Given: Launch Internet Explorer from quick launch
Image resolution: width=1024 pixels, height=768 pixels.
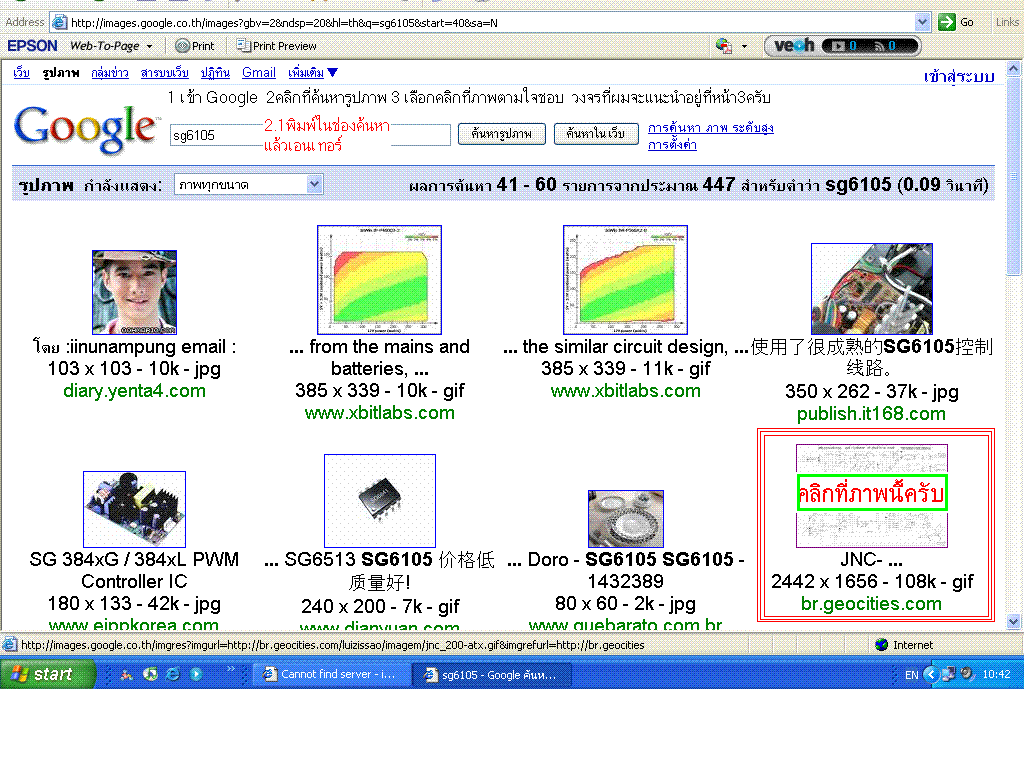Looking at the screenshot, I should [173, 674].
